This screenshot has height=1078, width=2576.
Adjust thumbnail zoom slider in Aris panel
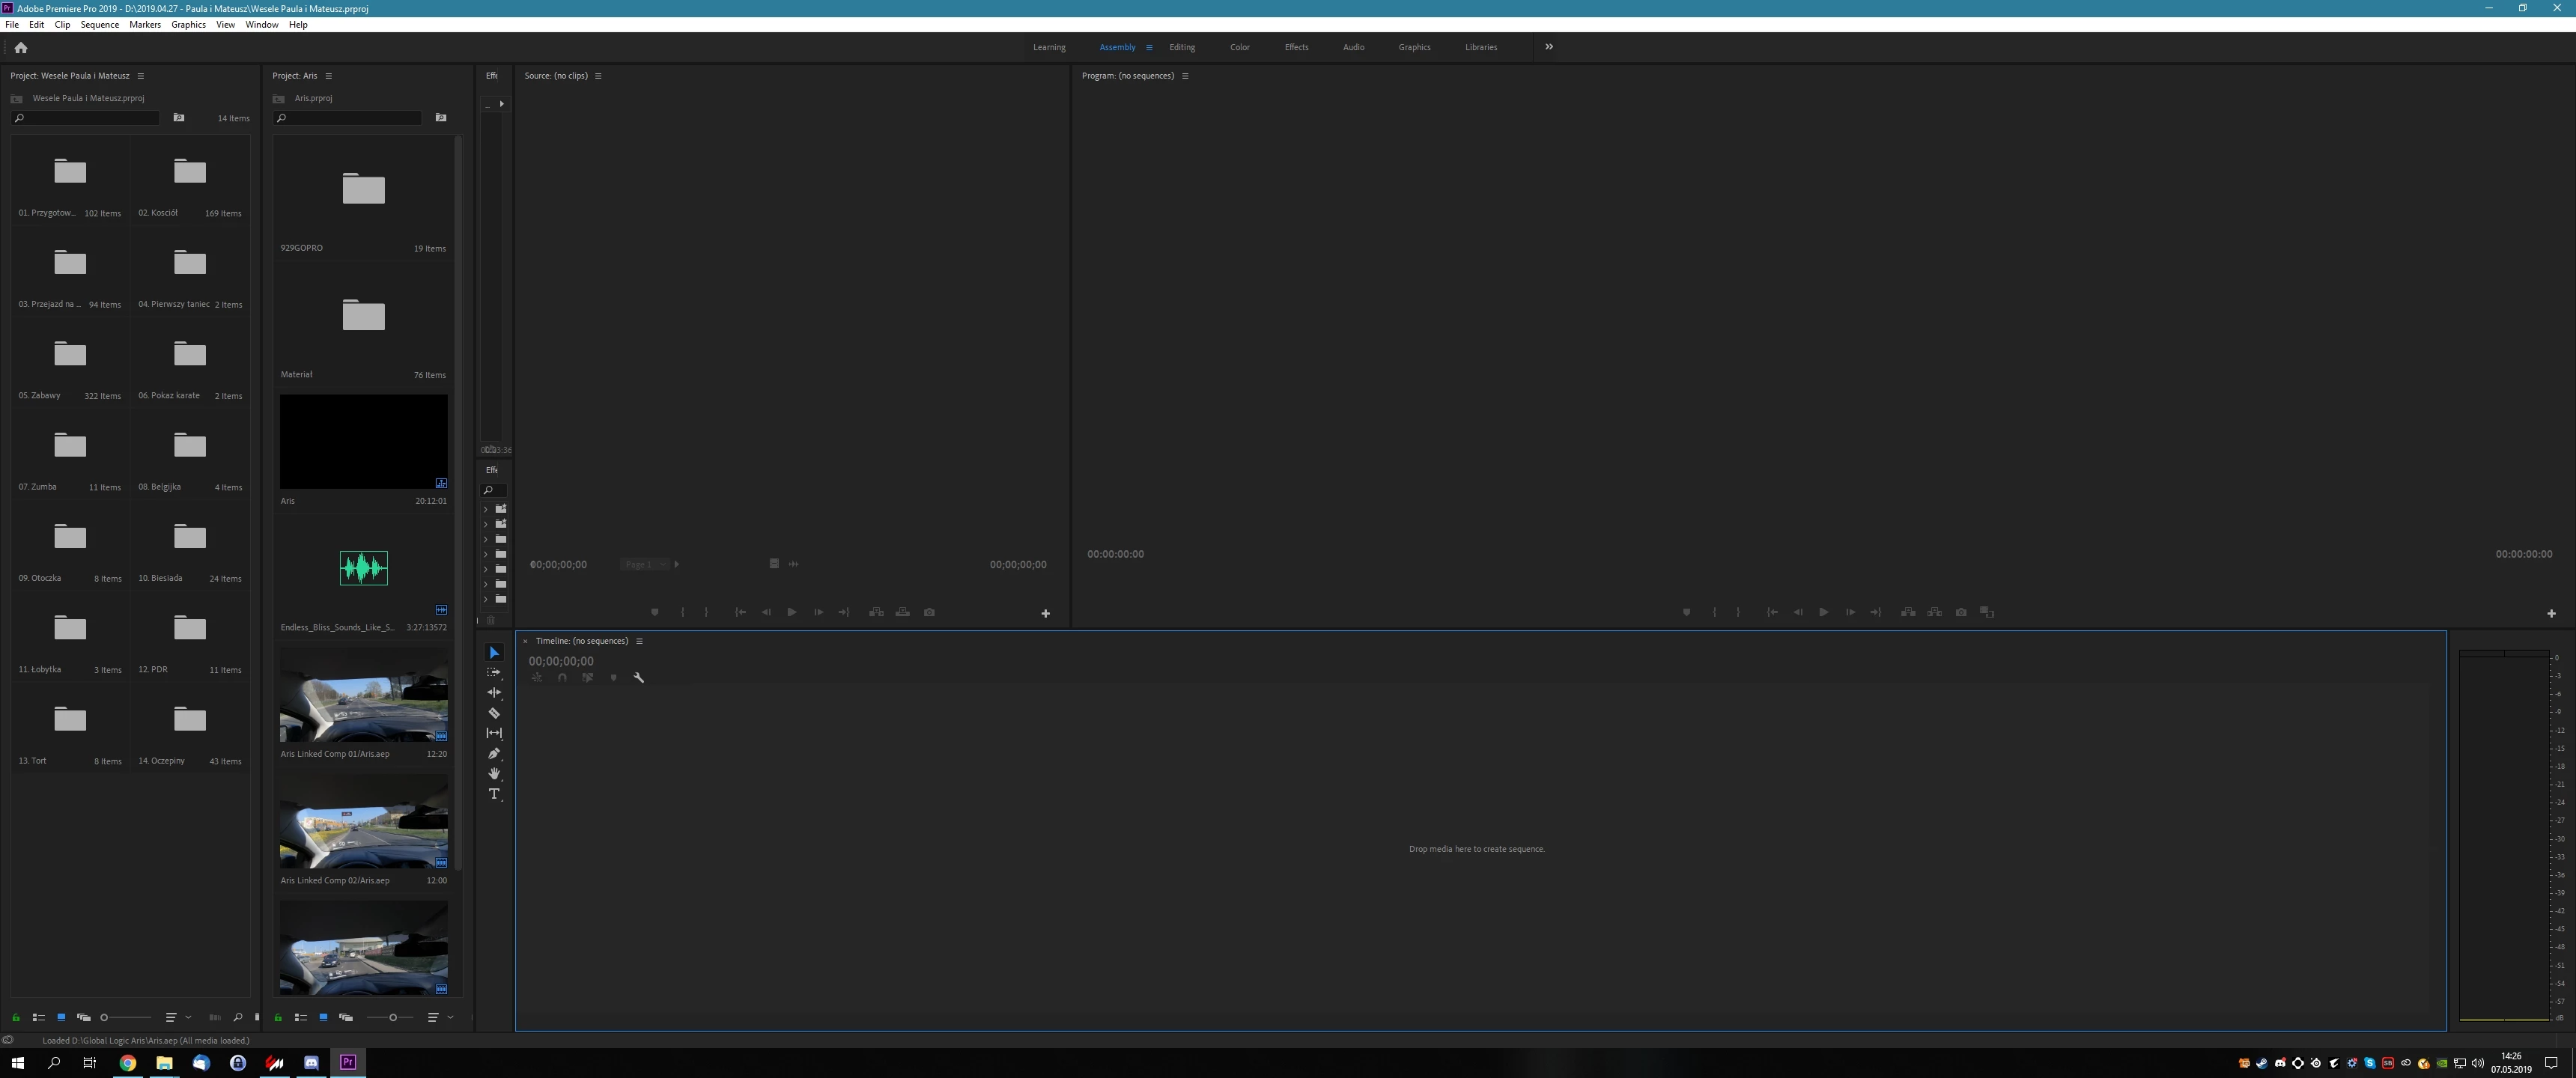(392, 1017)
